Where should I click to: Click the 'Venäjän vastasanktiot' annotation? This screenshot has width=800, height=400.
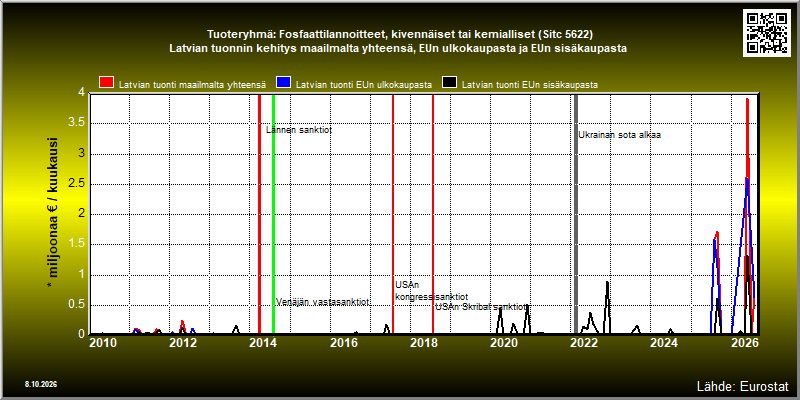322,302
